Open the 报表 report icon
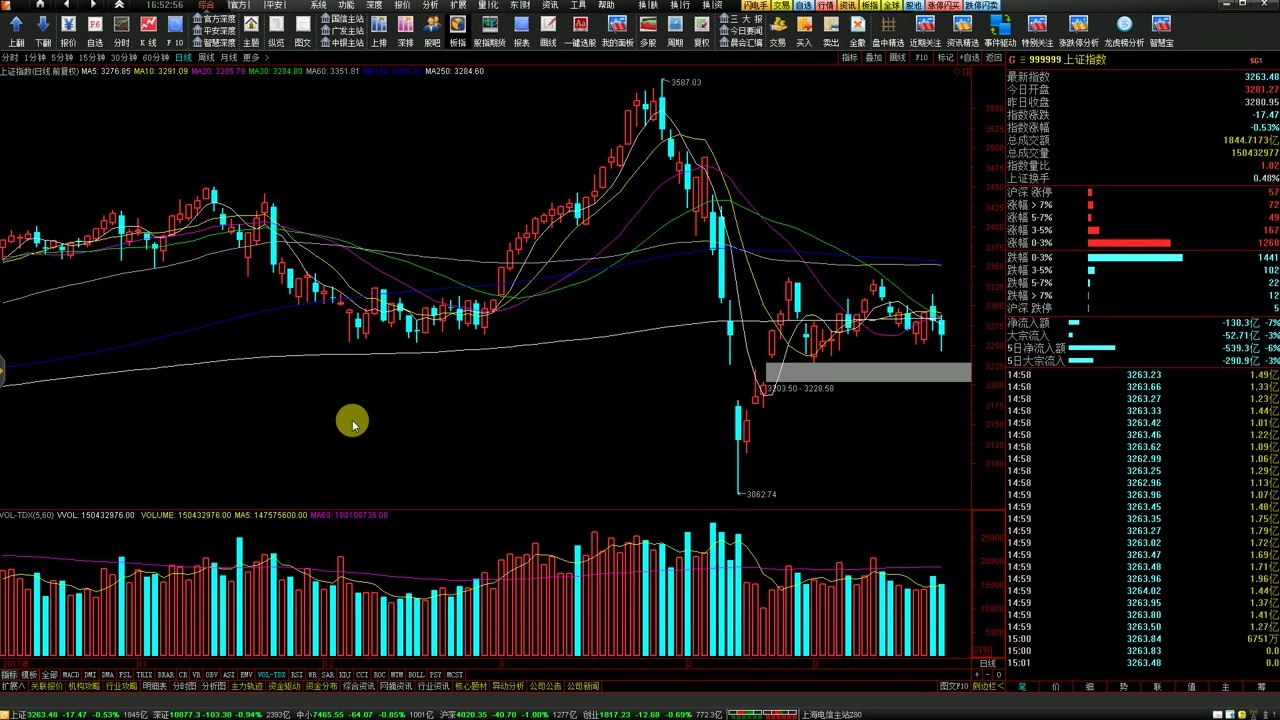 click(x=521, y=24)
